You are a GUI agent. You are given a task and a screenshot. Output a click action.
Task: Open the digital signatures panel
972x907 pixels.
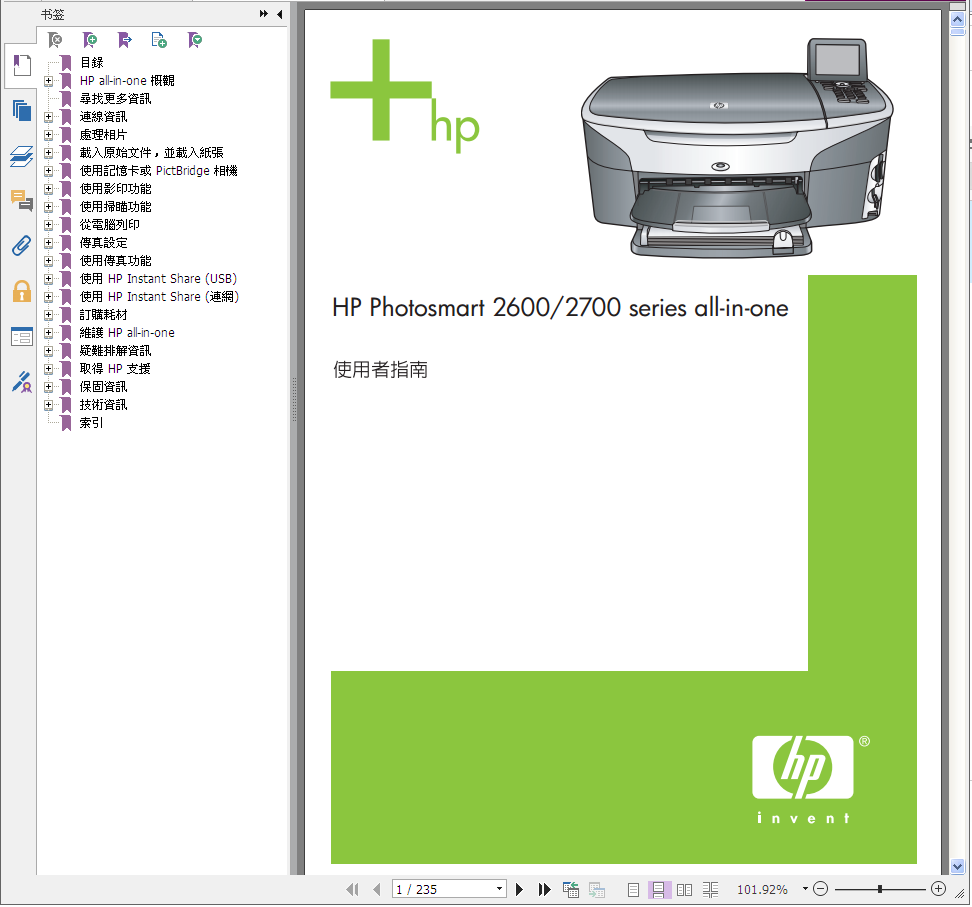pyautogui.click(x=22, y=382)
